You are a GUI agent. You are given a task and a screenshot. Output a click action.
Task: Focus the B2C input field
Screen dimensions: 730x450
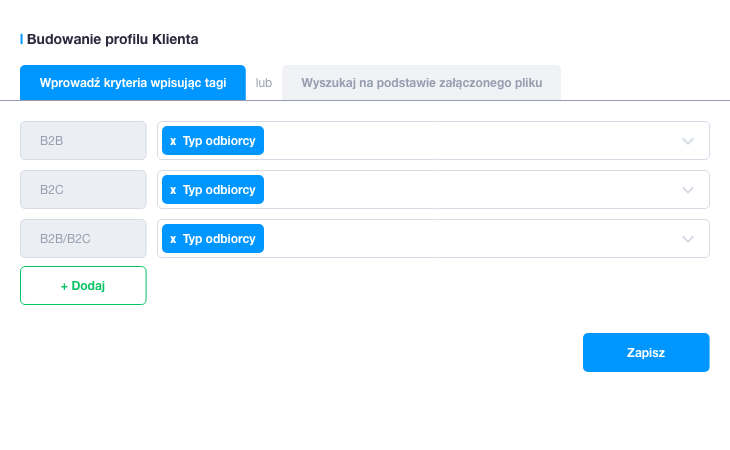pyautogui.click(x=83, y=189)
